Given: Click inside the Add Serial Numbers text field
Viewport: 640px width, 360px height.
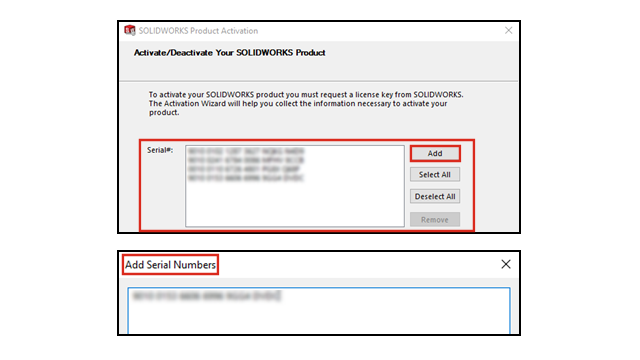Looking at the screenshot, I should [319, 311].
